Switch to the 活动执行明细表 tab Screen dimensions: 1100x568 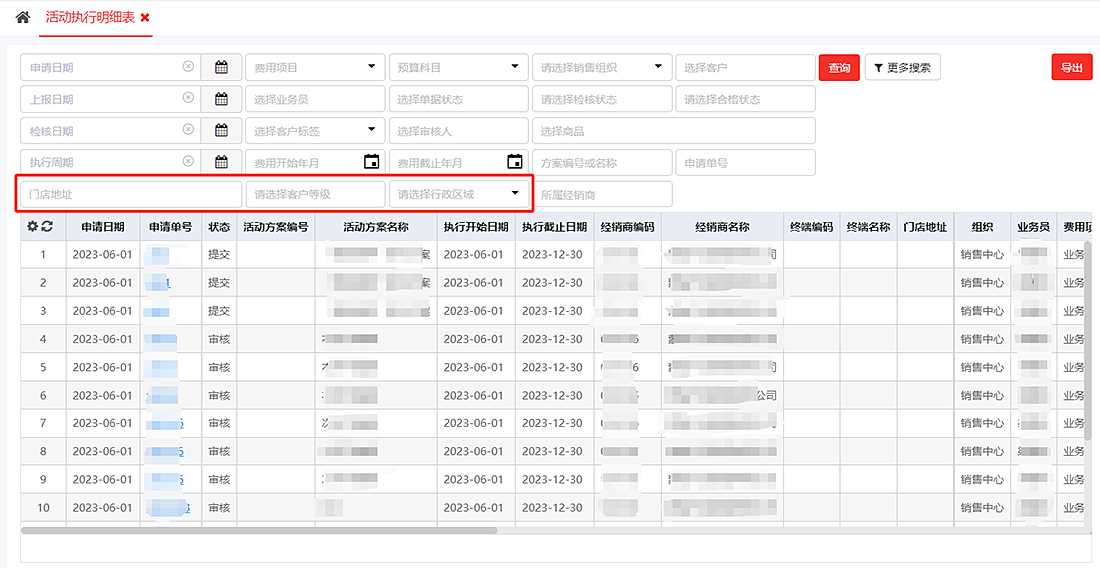pos(90,18)
